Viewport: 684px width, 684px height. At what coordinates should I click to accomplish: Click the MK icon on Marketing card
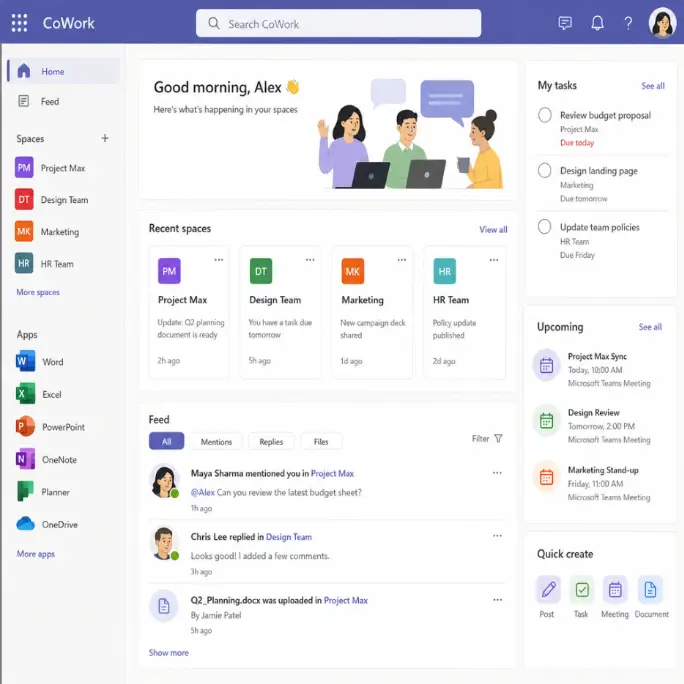[352, 271]
